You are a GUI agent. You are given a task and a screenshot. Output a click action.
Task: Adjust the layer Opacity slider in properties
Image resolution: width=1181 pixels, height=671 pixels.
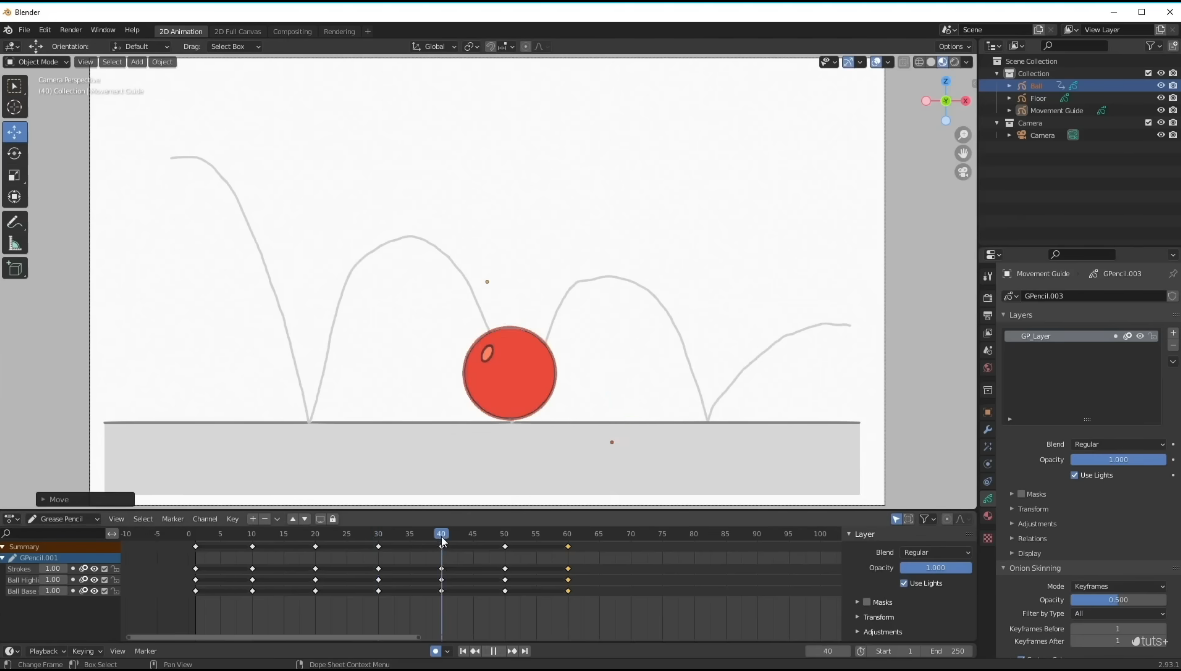tap(1118, 459)
